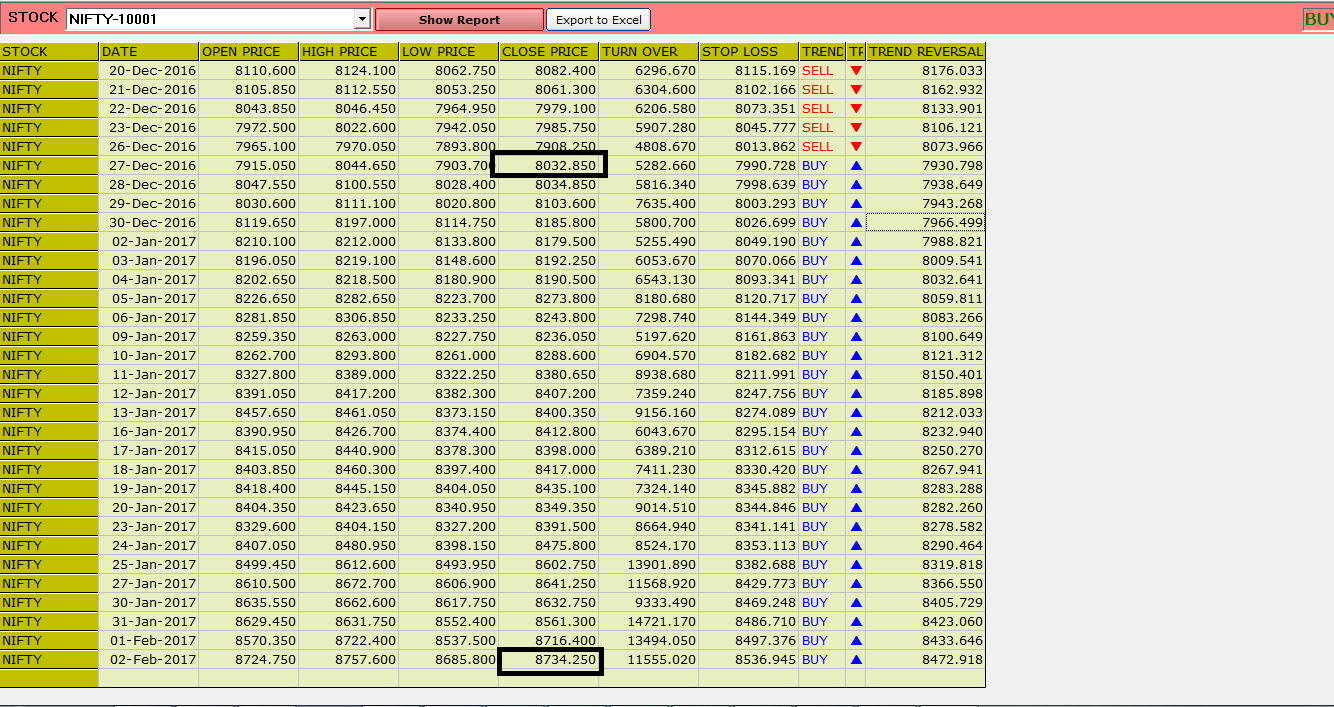The height and width of the screenshot is (707, 1334).
Task: Click the low price cell 8685.800
Action: pyautogui.click(x=449, y=660)
